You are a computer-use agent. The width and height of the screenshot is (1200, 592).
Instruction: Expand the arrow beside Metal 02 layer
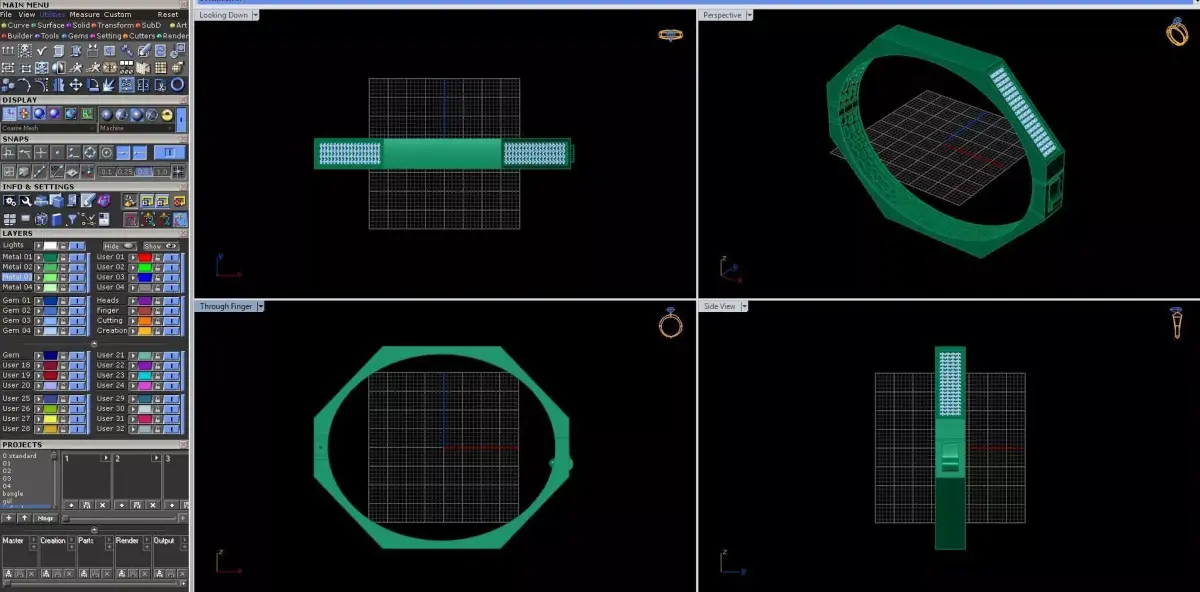click(x=39, y=267)
